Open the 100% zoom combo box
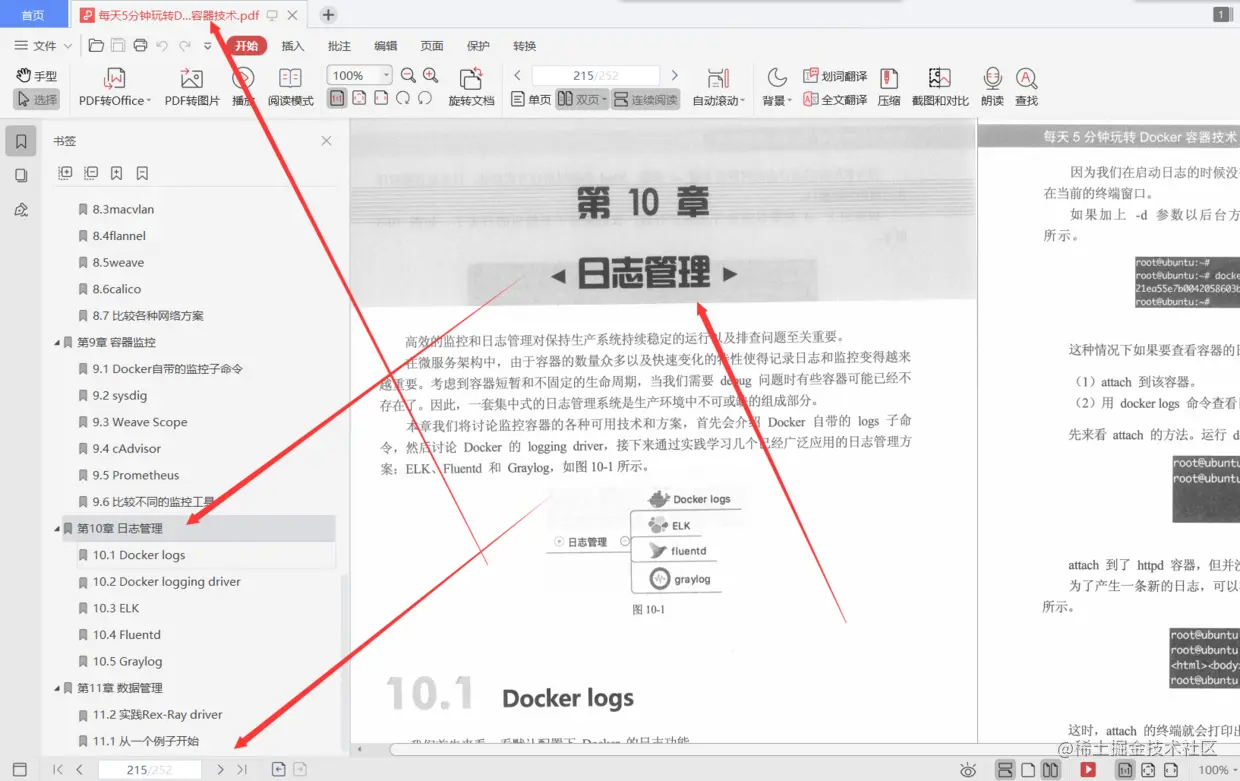Screen dimensions: 1240x781 (x=359, y=75)
